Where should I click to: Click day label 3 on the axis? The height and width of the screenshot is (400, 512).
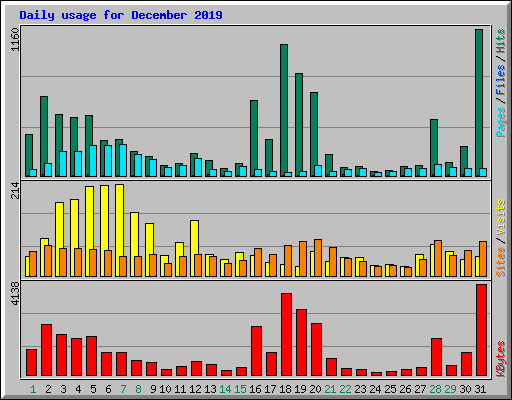pyautogui.click(x=63, y=389)
